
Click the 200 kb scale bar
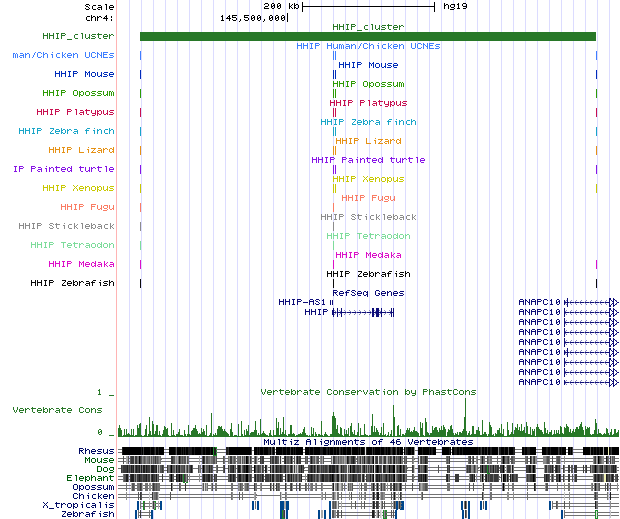coord(368,6)
